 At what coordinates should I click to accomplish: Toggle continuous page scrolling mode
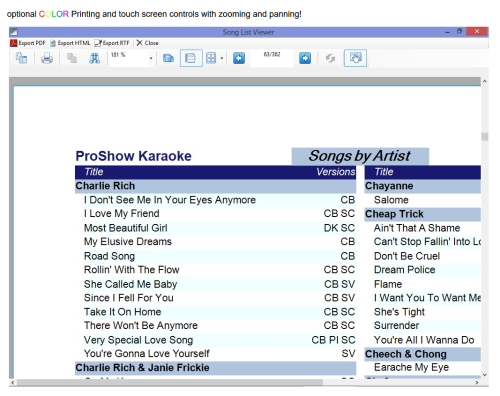[191, 58]
